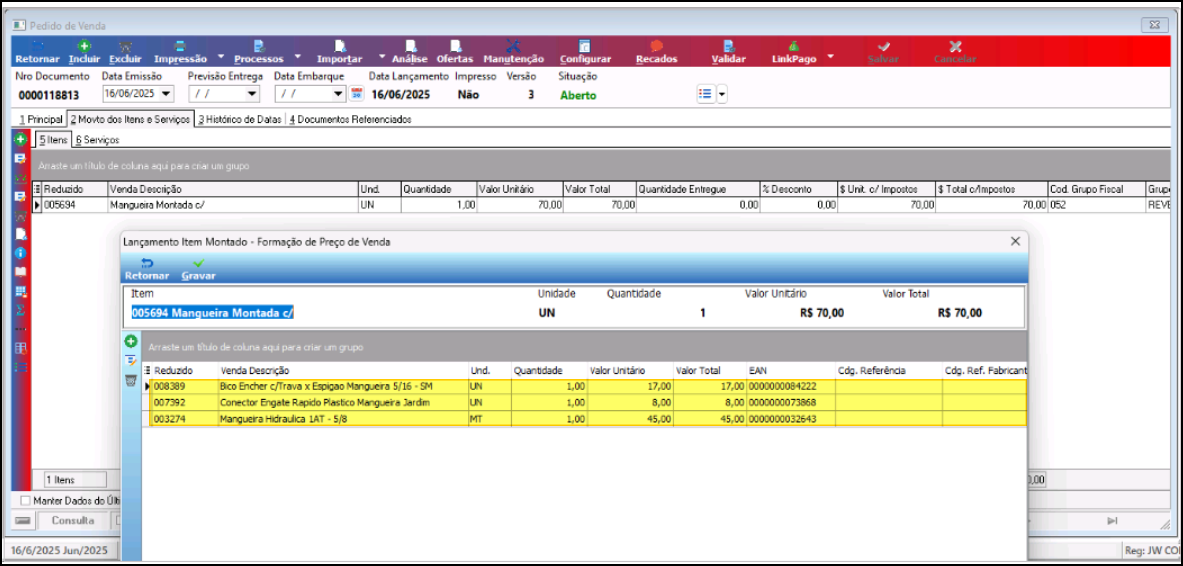Open the Ofertas tool
The image size is (1183, 566).
pyautogui.click(x=455, y=52)
